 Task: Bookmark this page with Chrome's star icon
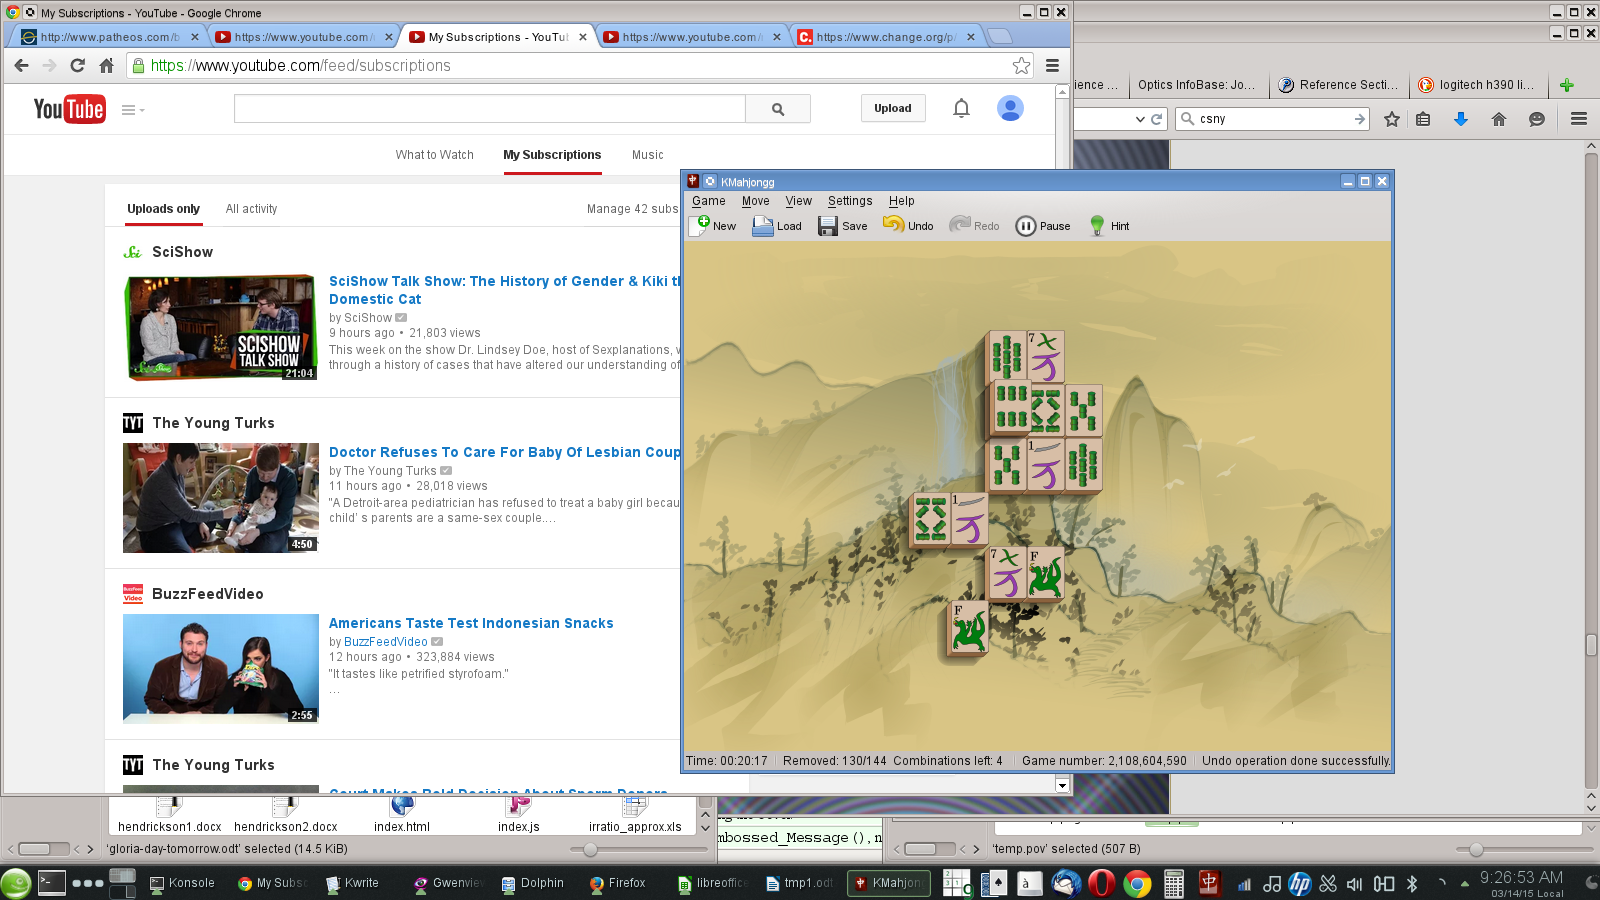1021,66
